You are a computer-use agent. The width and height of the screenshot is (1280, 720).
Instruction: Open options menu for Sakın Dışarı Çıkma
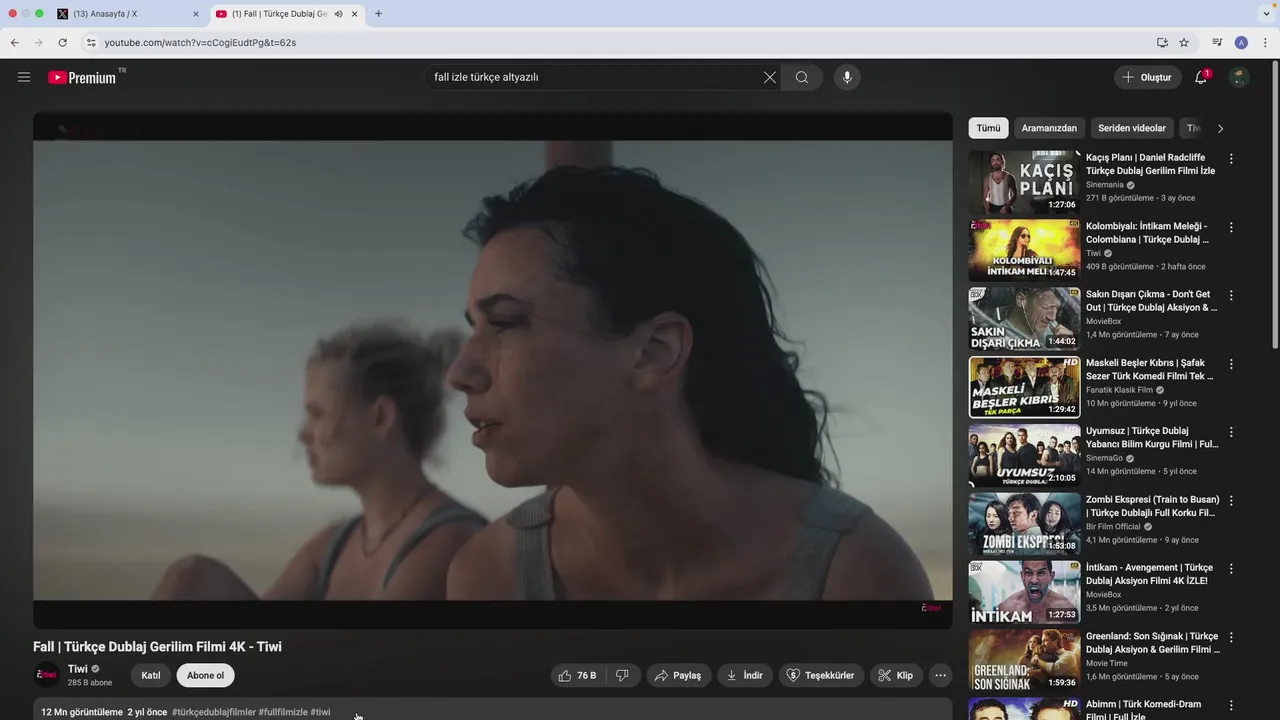point(1231,295)
